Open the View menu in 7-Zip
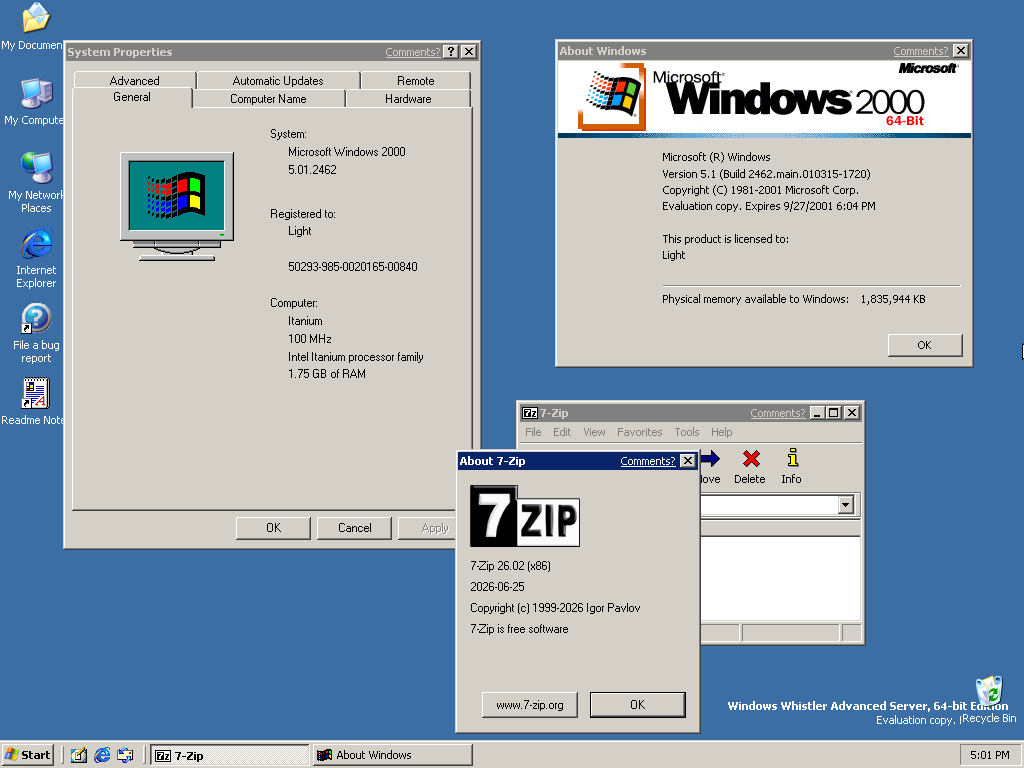Screen dimensions: 1024x768 (x=594, y=432)
